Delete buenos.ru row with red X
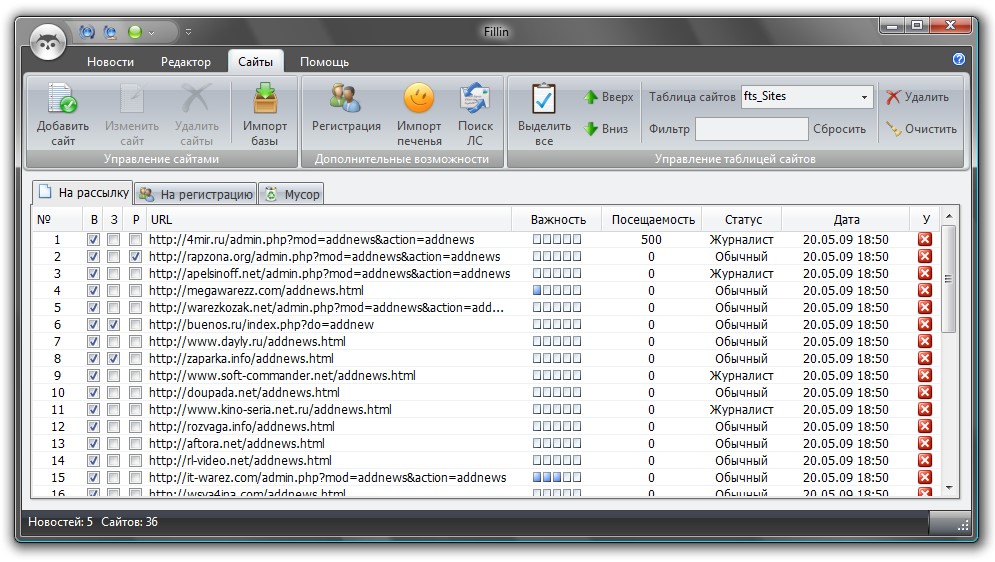Image resolution: width=995 pixels, height=562 pixels. [925, 324]
